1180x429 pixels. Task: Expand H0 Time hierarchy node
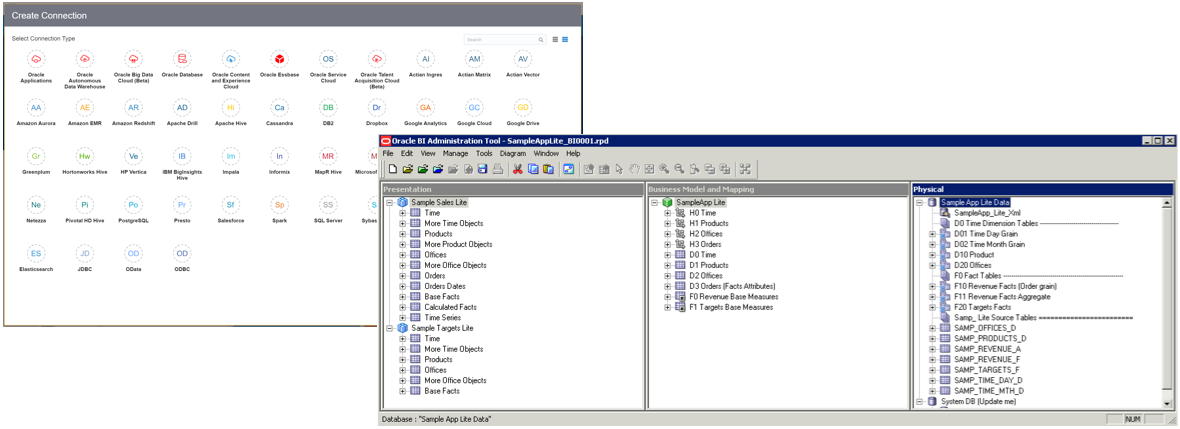668,213
